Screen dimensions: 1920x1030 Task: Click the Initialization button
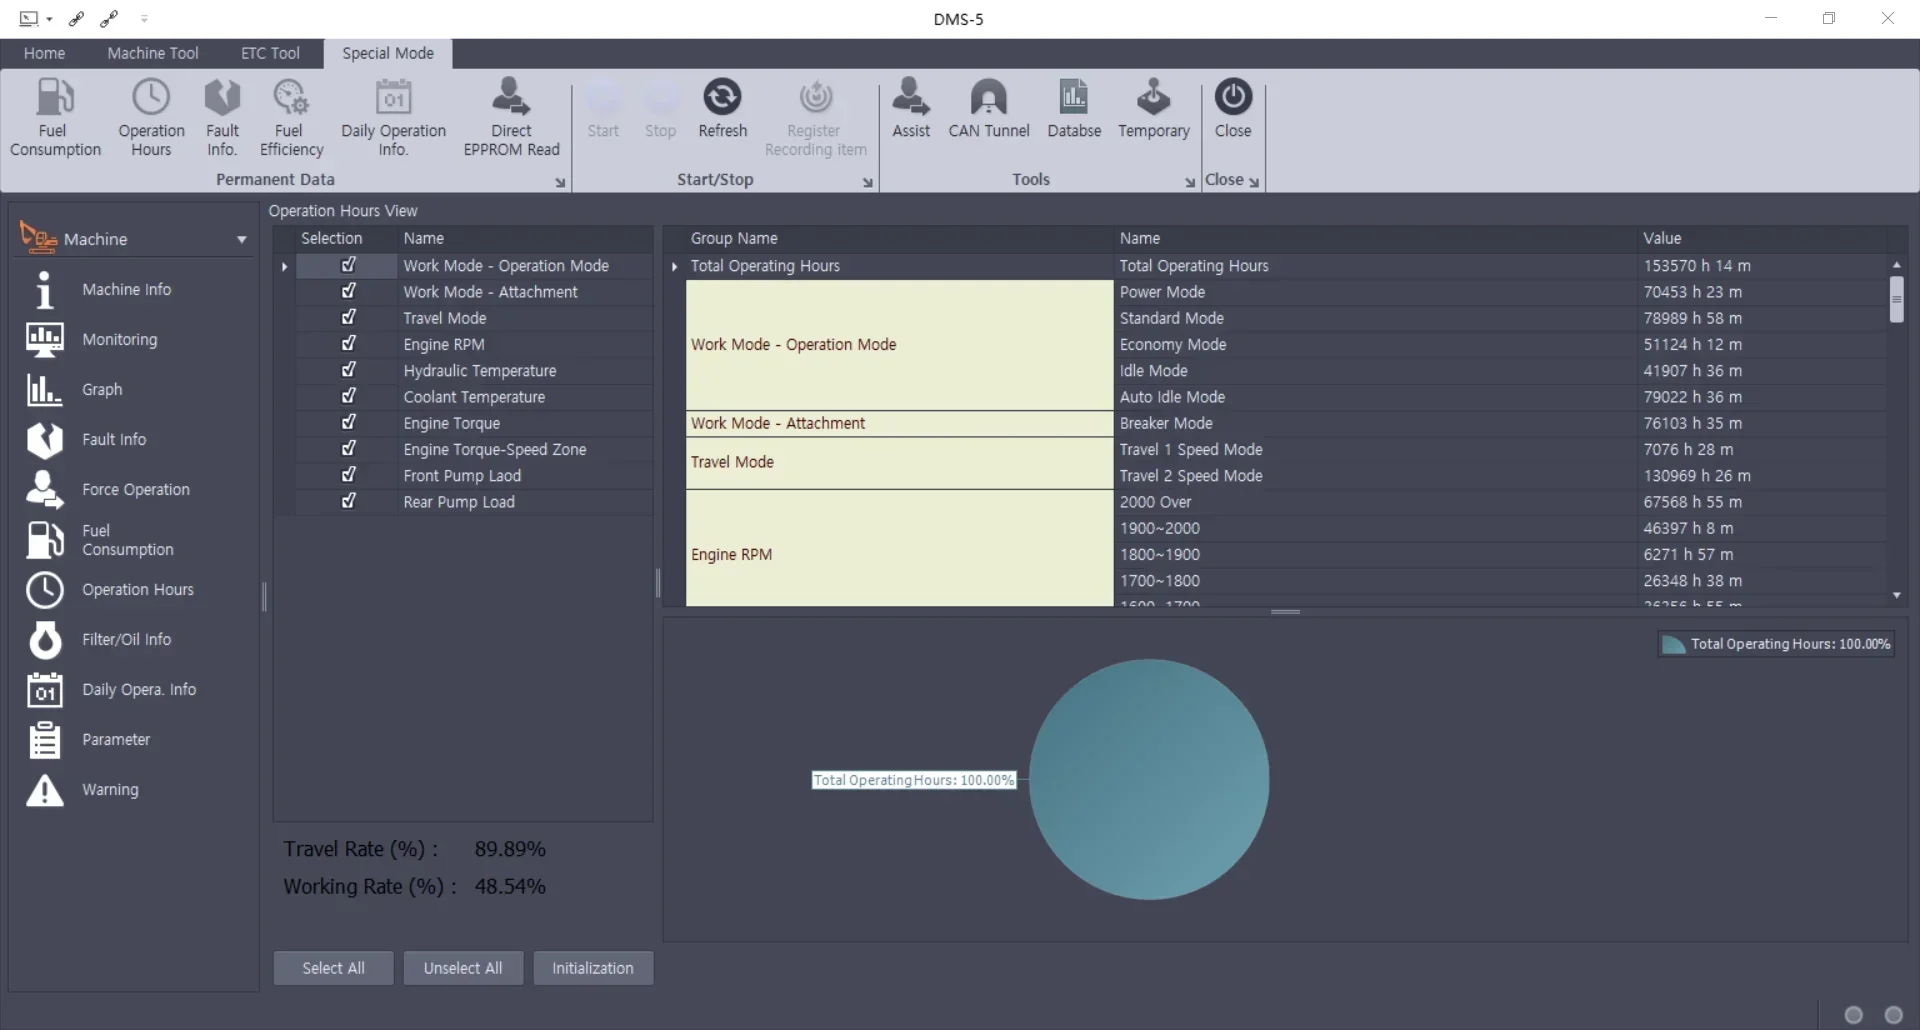point(593,968)
